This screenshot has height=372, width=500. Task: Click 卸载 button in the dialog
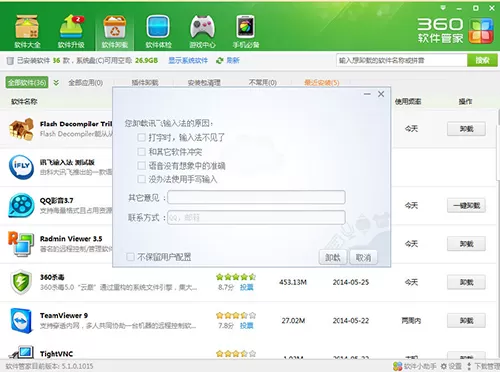click(333, 257)
